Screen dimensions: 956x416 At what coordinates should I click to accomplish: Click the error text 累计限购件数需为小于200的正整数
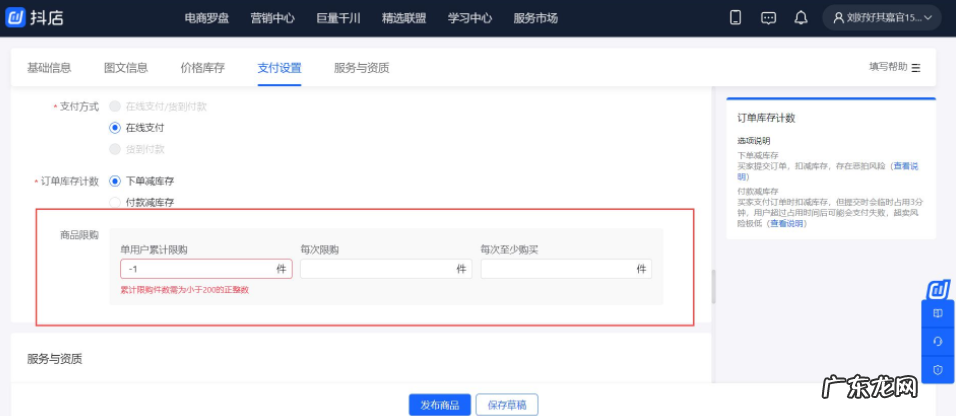185,290
